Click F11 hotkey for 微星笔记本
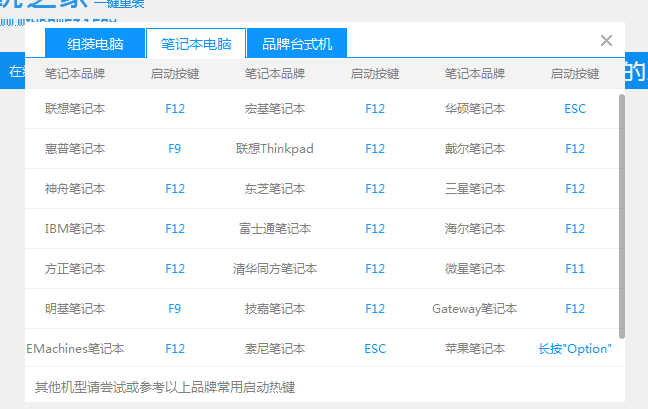The height and width of the screenshot is (409, 648). 575,269
